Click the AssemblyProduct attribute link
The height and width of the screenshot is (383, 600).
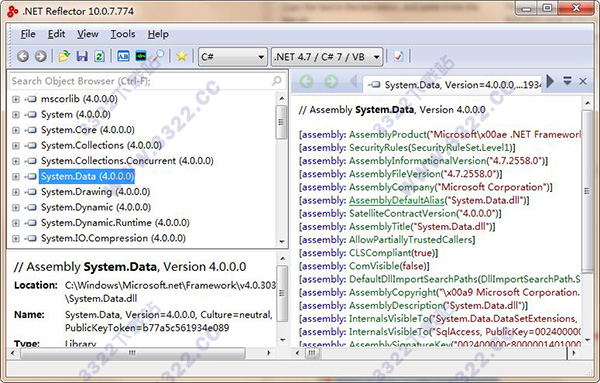point(387,134)
